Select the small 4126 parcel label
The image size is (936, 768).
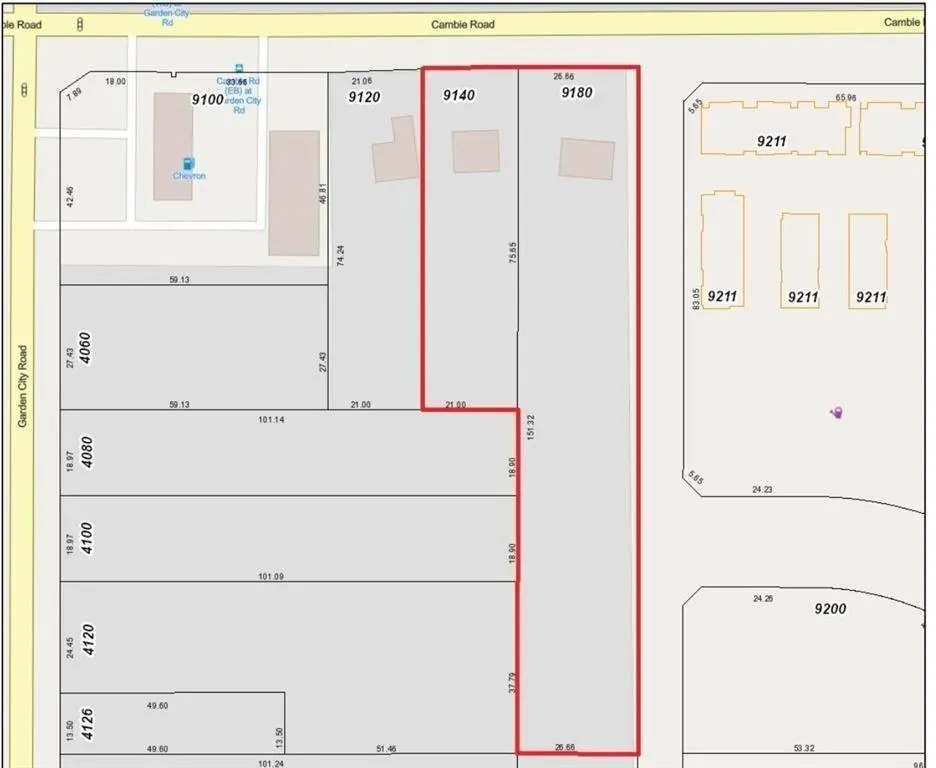click(85, 723)
